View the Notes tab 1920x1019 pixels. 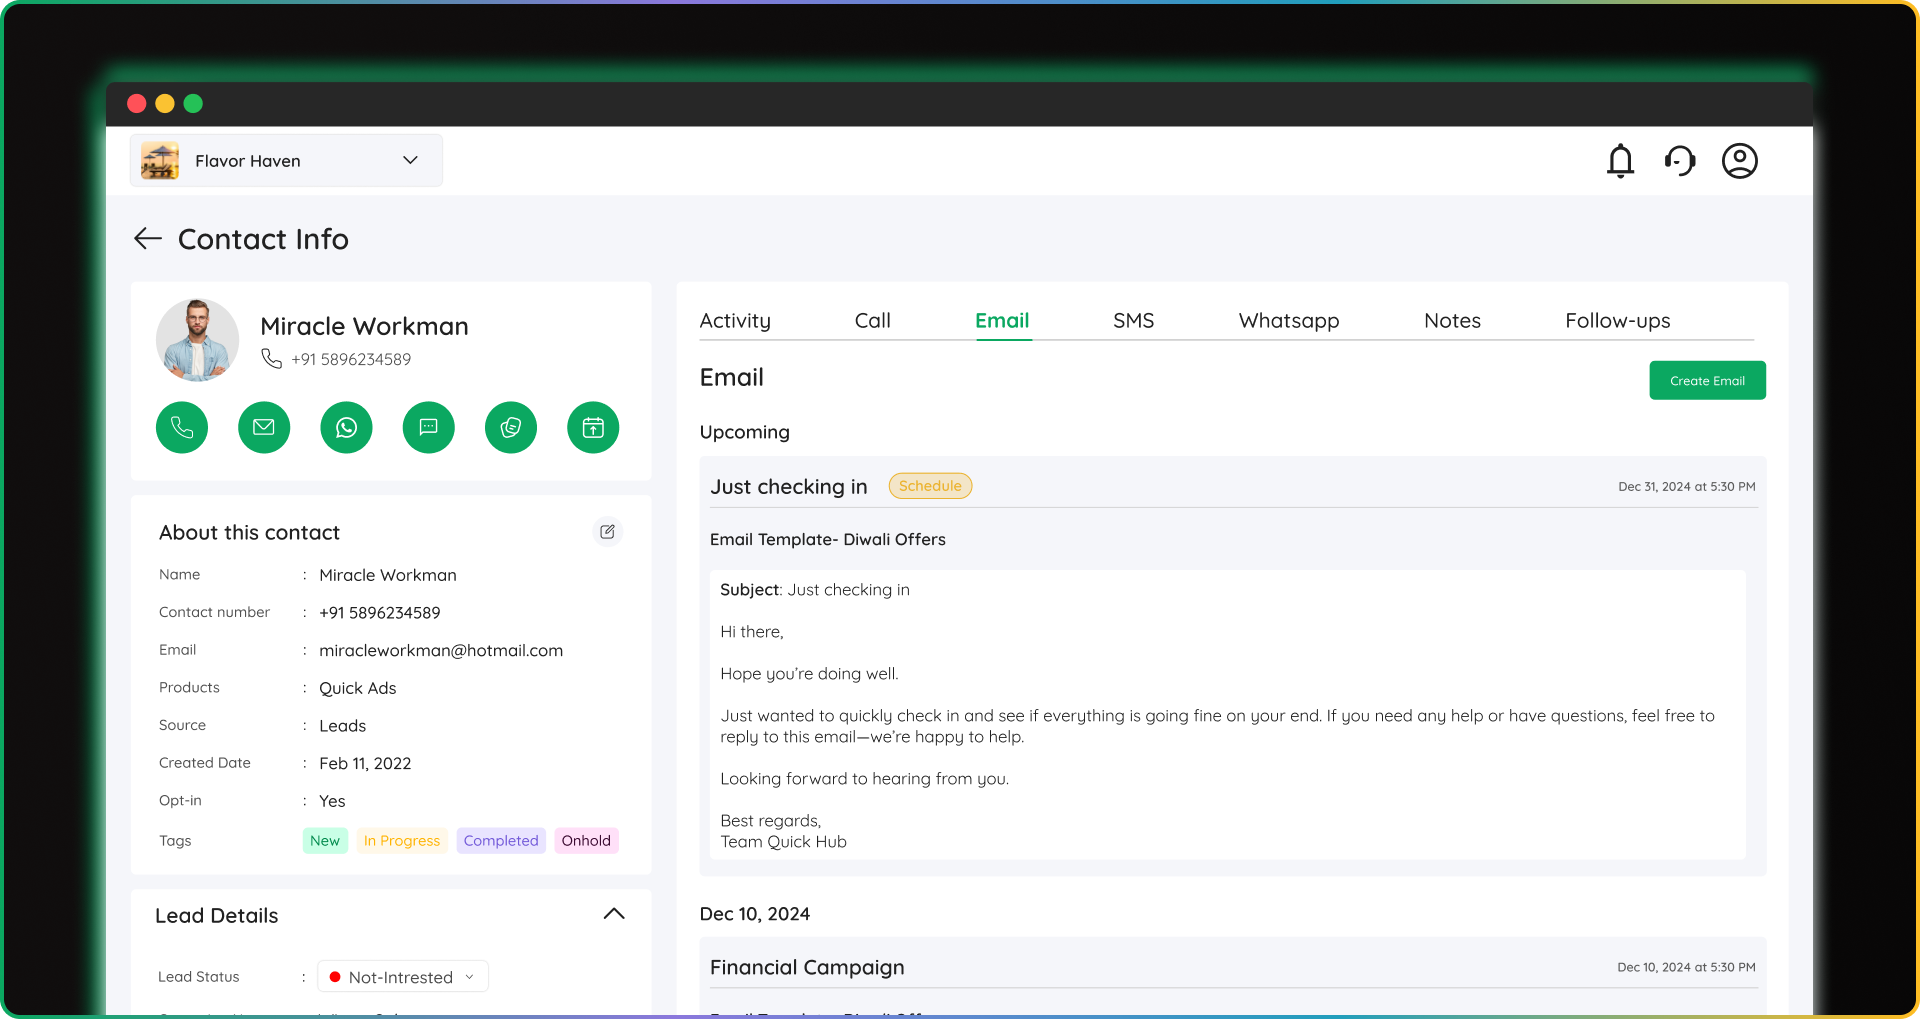click(x=1452, y=321)
